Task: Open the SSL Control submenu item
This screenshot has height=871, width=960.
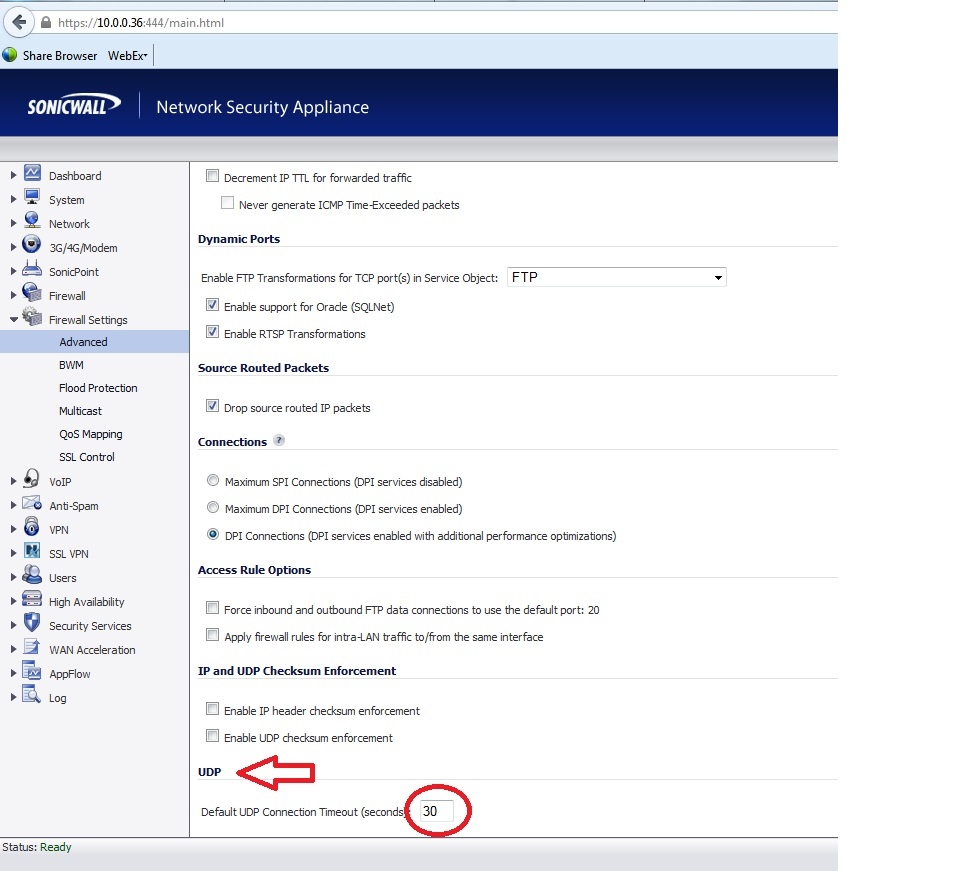Action: 86,457
